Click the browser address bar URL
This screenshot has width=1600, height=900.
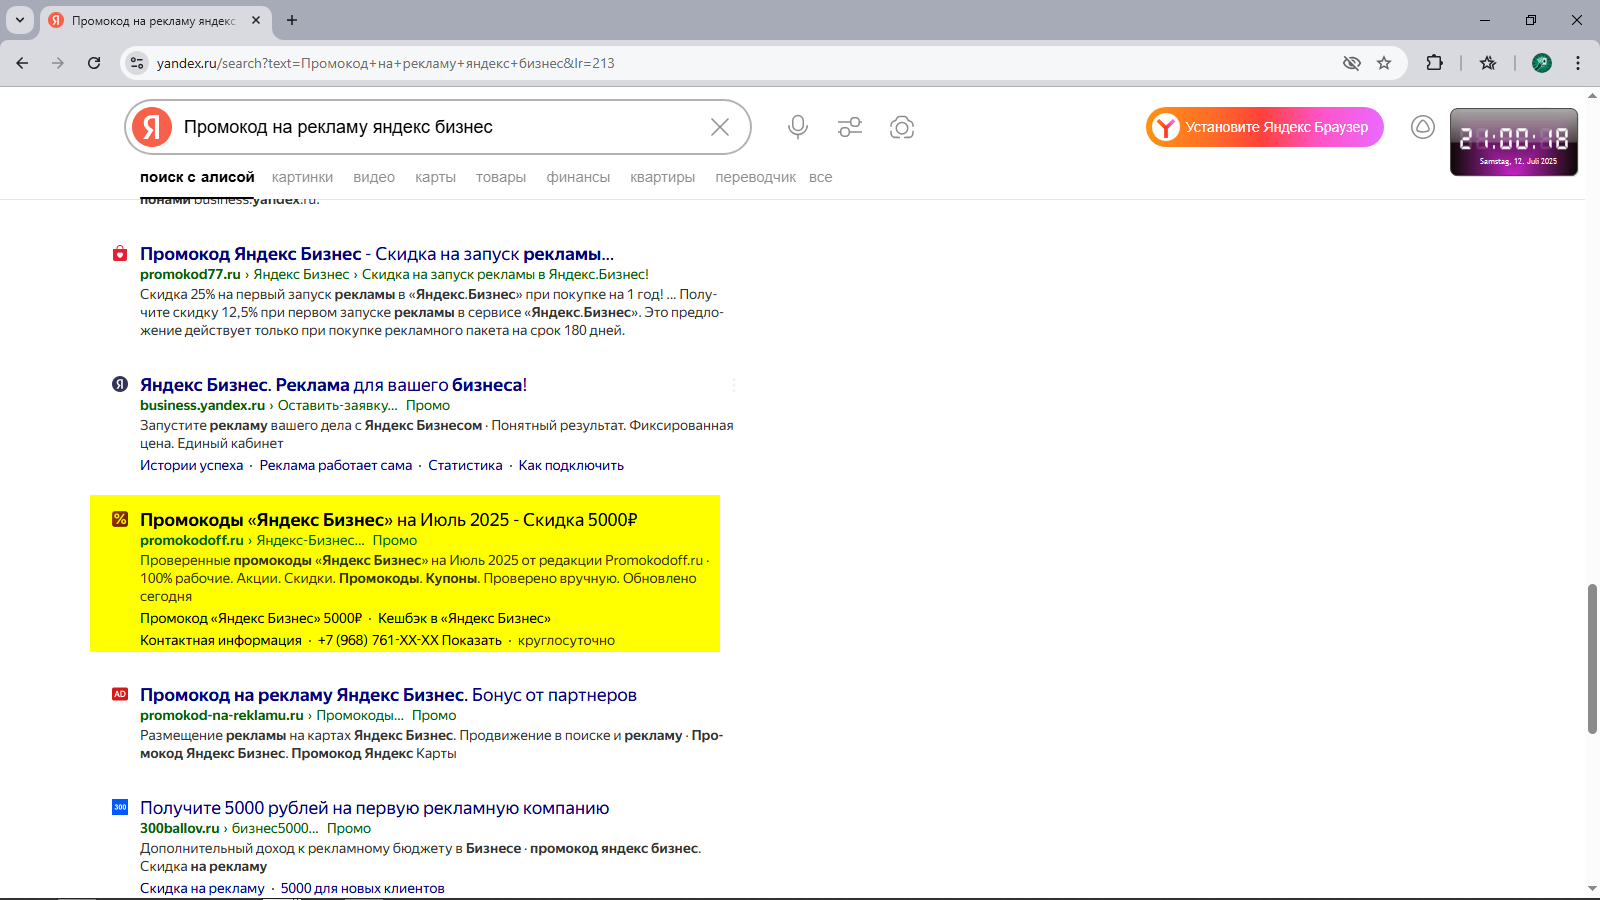(386, 63)
